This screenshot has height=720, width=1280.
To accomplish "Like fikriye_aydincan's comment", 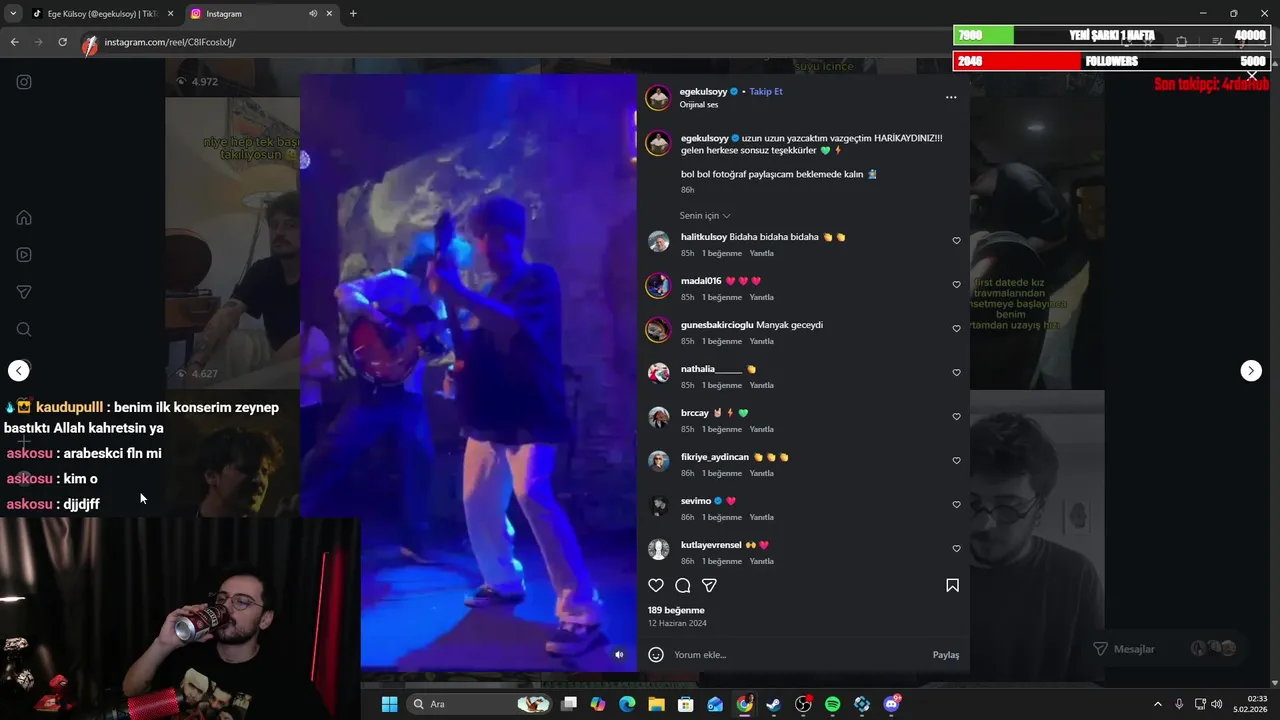I will click(956, 461).
